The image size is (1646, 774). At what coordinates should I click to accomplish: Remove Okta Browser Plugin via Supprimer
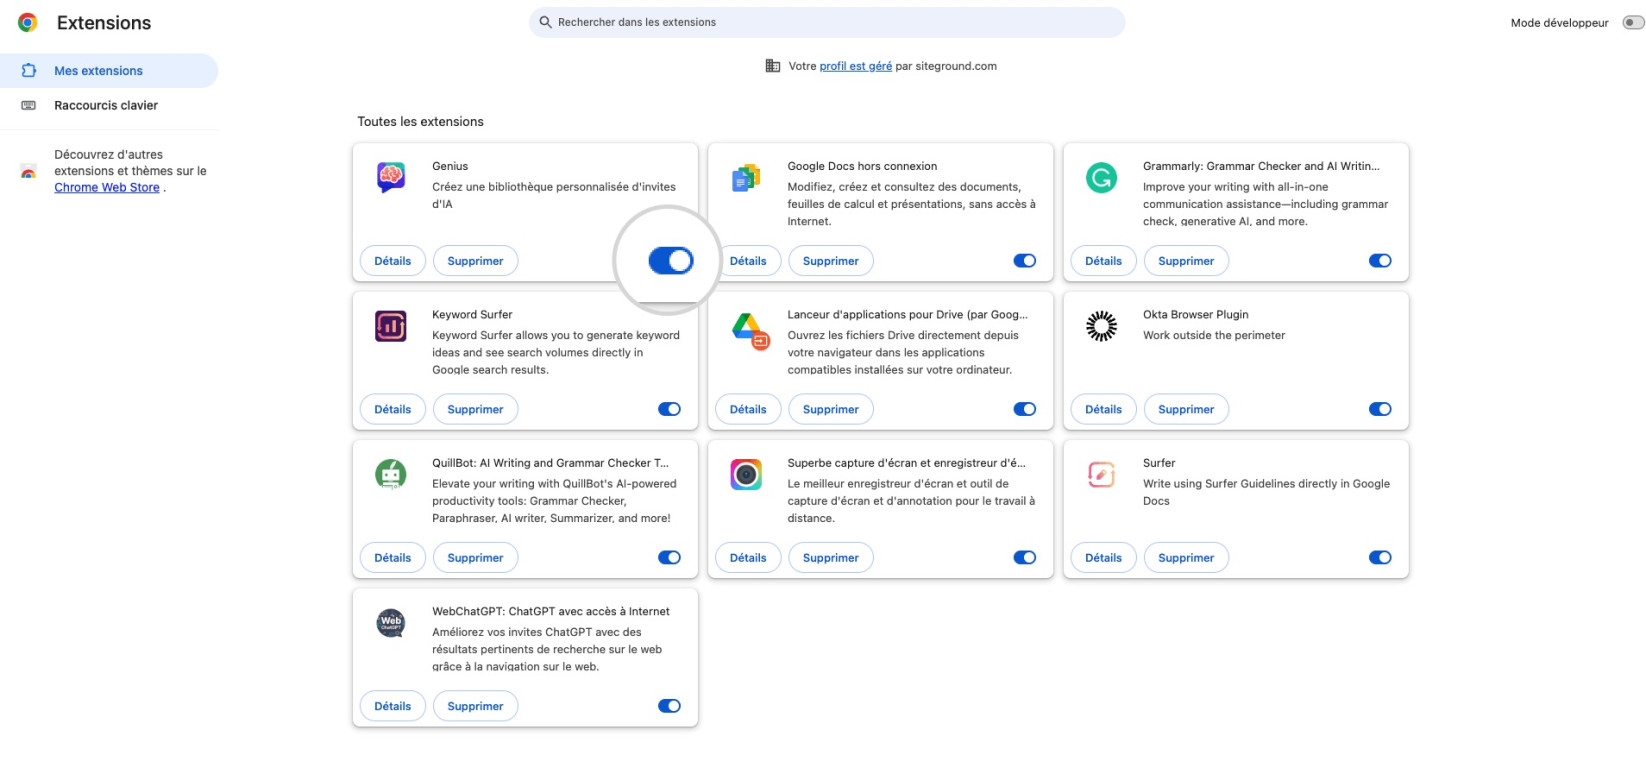pos(1186,409)
